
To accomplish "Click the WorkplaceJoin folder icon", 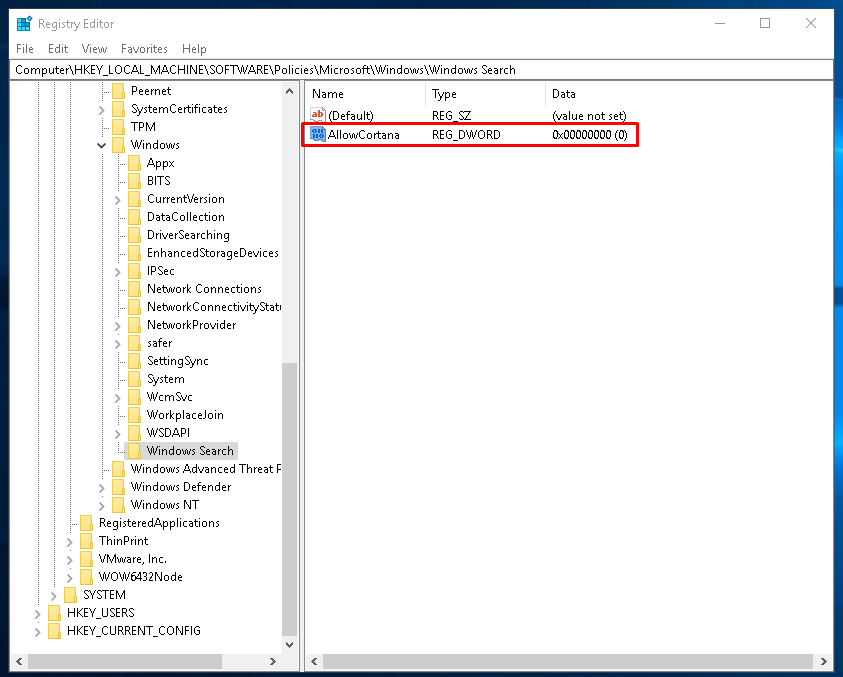I will 134,415.
